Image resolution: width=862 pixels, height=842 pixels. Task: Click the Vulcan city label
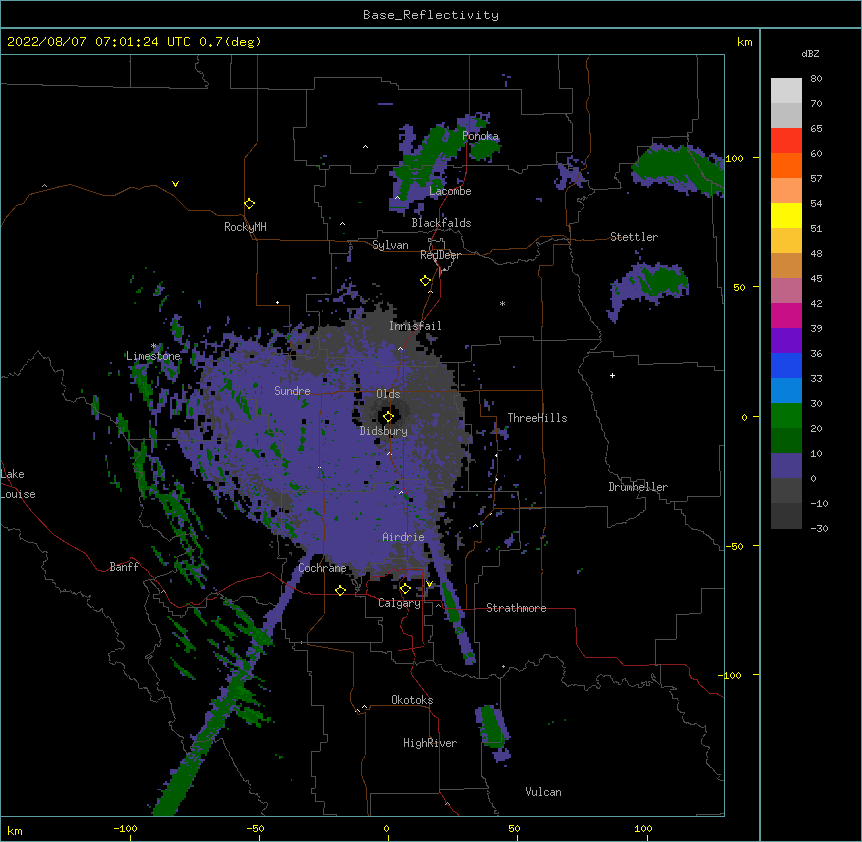[543, 792]
